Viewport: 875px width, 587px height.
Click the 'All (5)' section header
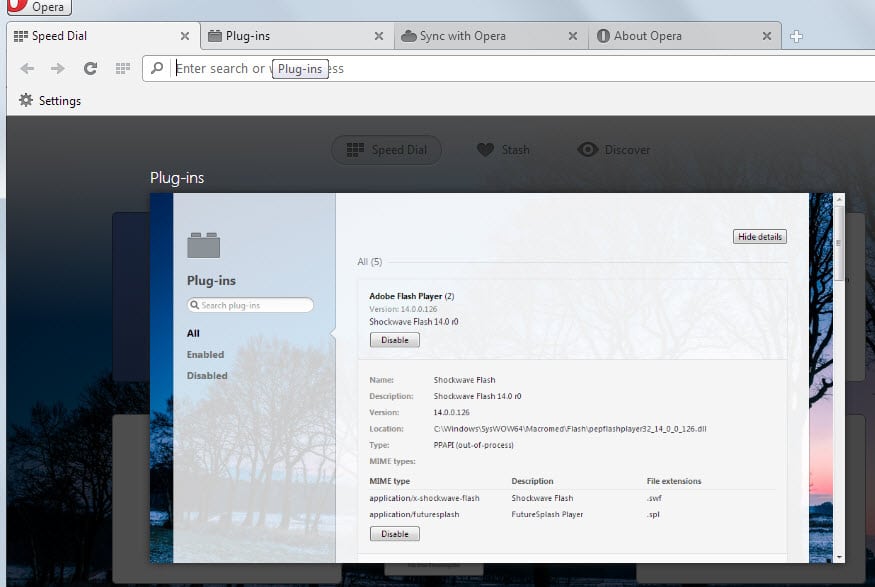point(369,262)
